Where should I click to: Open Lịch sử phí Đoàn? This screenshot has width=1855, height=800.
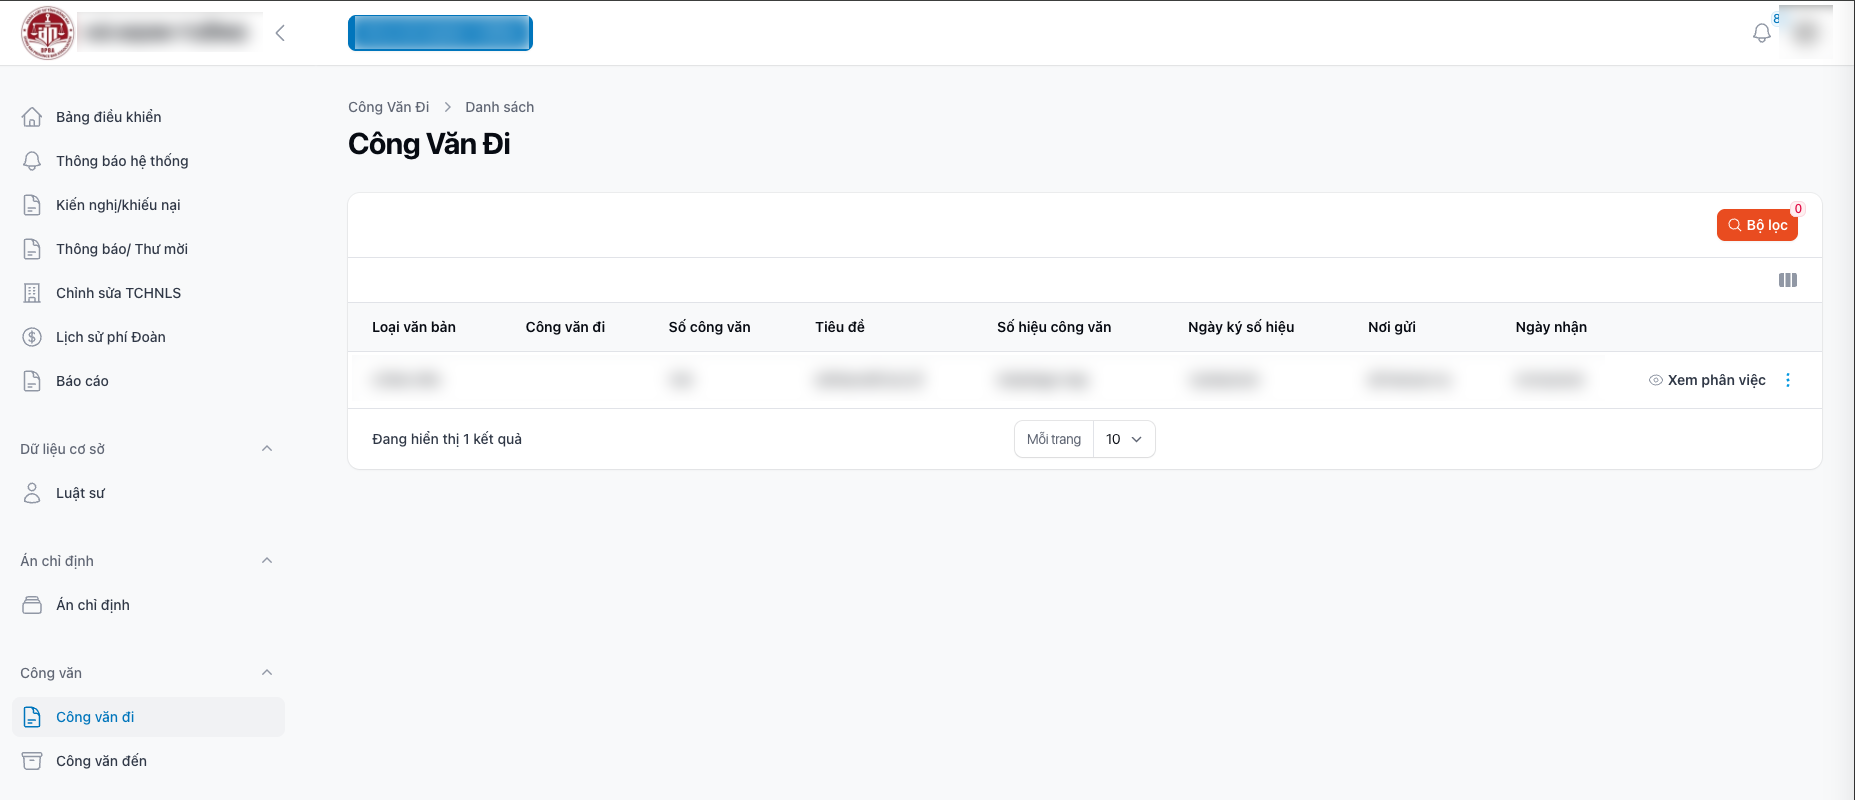point(110,337)
